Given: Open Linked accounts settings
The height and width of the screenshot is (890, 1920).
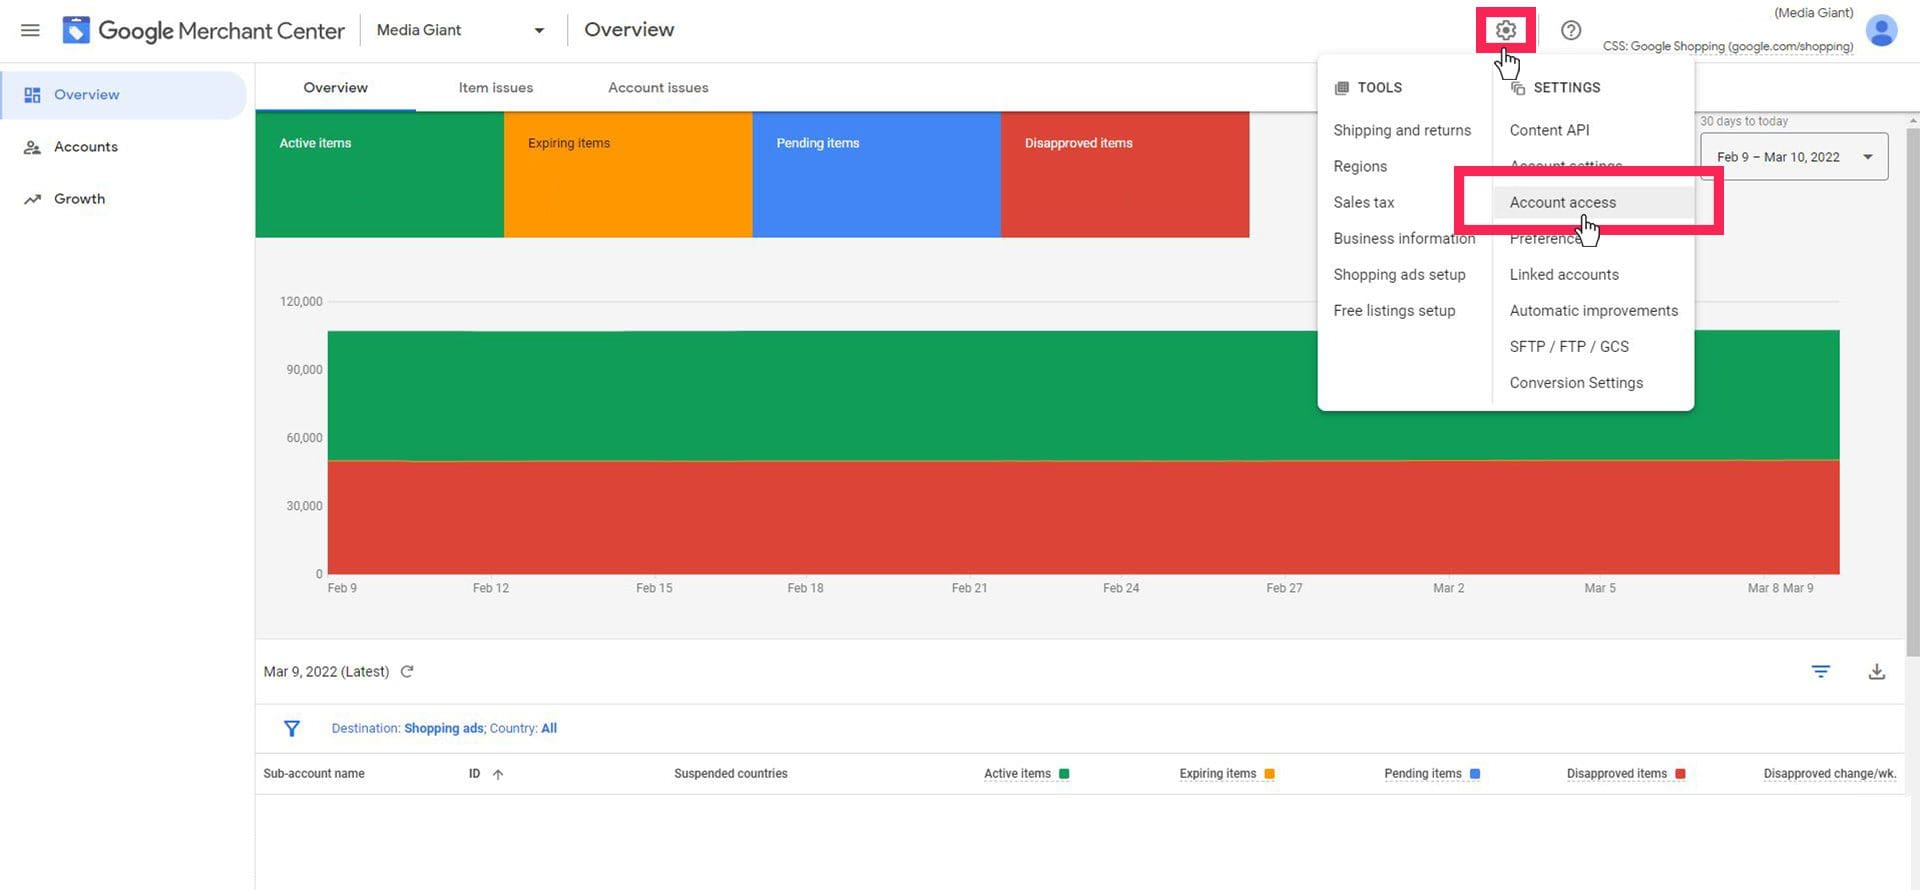Looking at the screenshot, I should point(1564,274).
